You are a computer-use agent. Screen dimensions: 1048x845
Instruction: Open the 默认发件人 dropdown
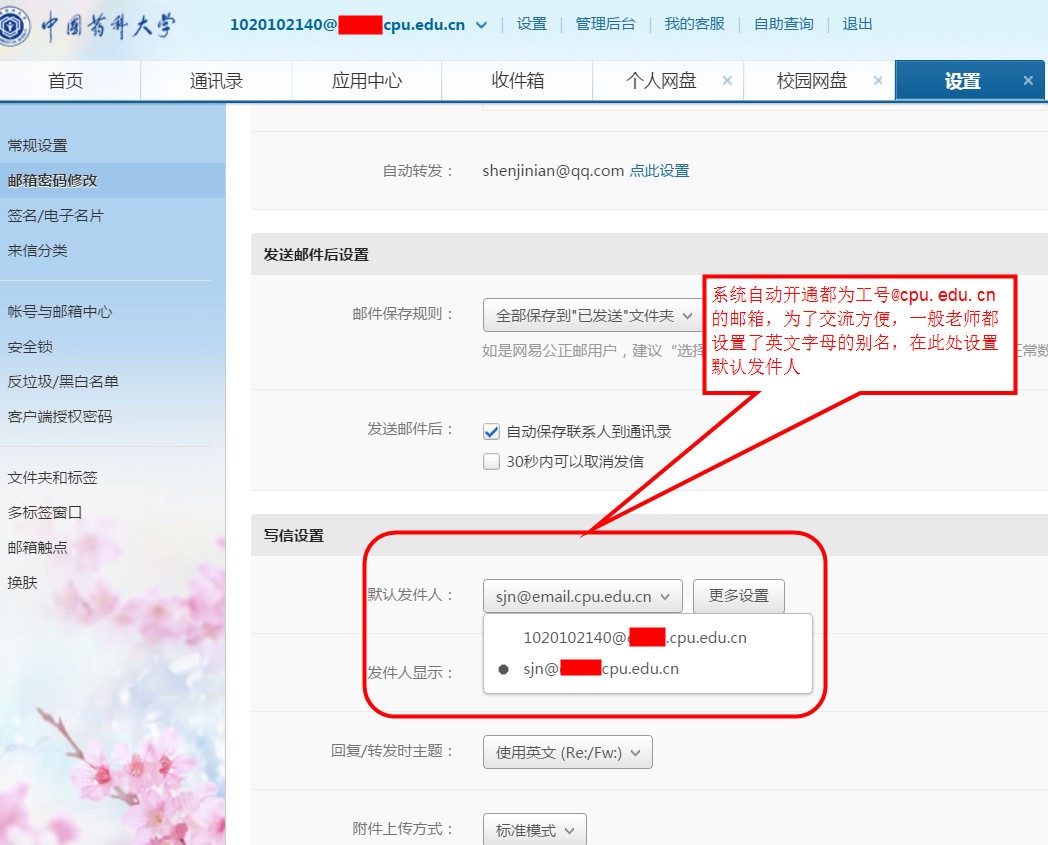pos(582,596)
